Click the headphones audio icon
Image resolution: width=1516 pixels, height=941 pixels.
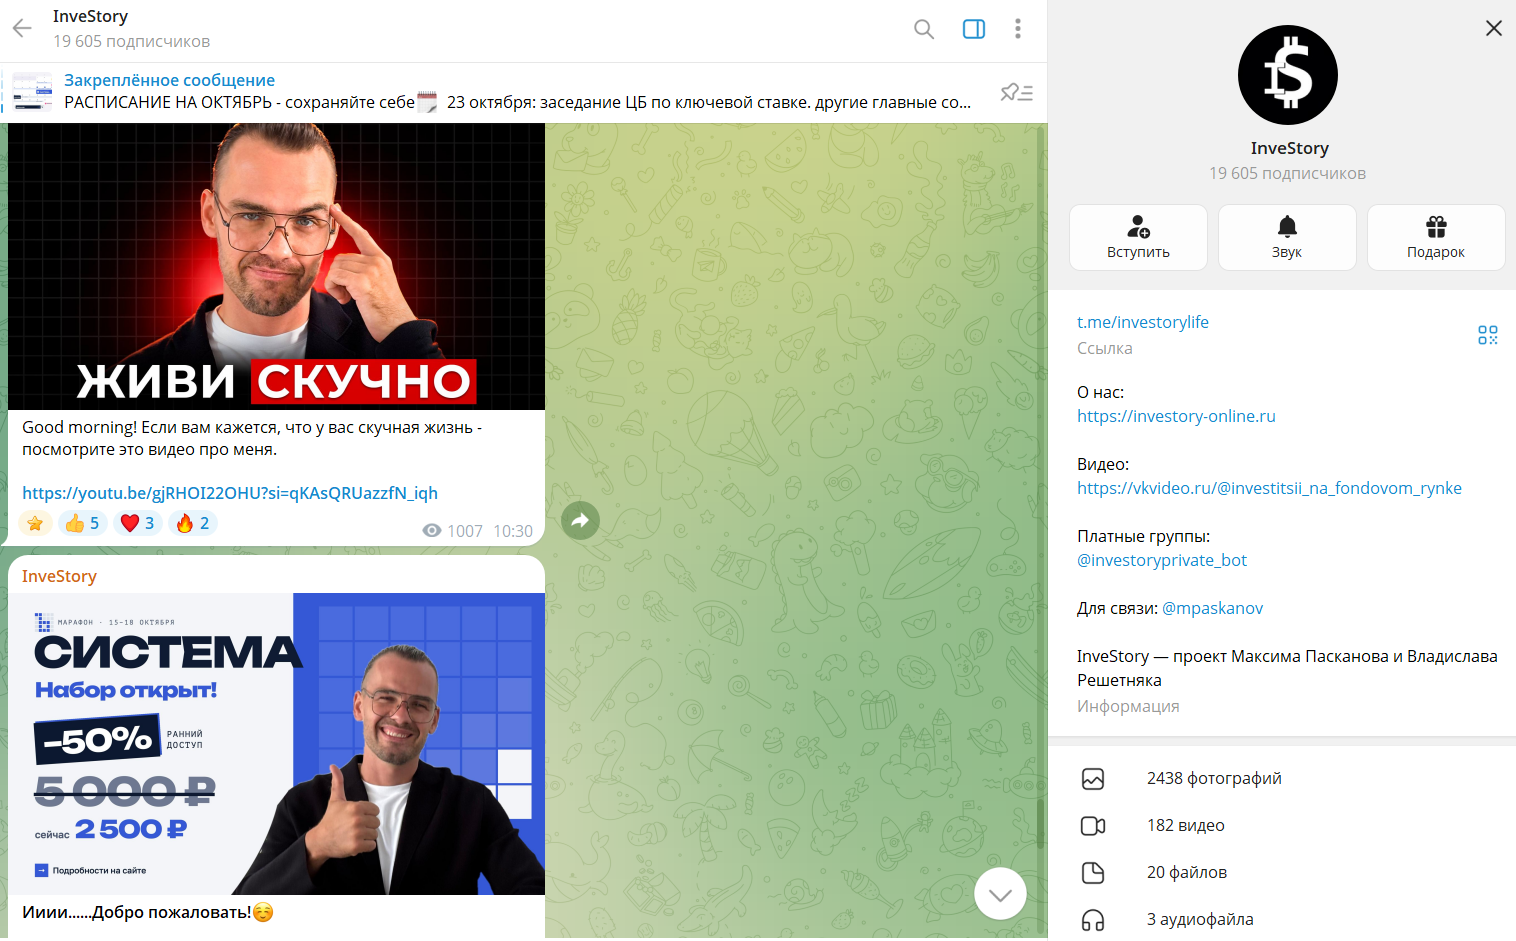(x=1093, y=920)
